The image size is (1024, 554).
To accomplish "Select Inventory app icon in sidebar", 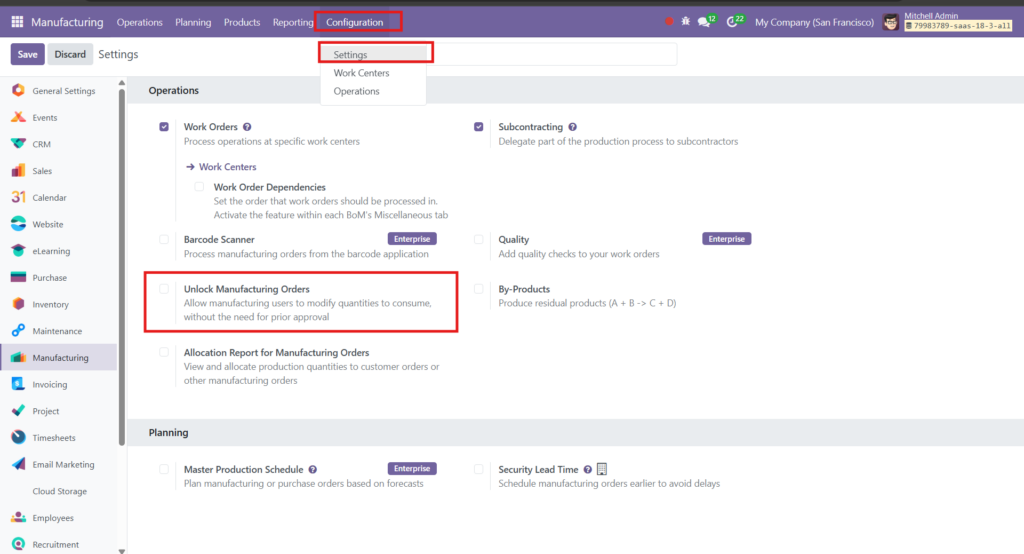I will click(18, 304).
